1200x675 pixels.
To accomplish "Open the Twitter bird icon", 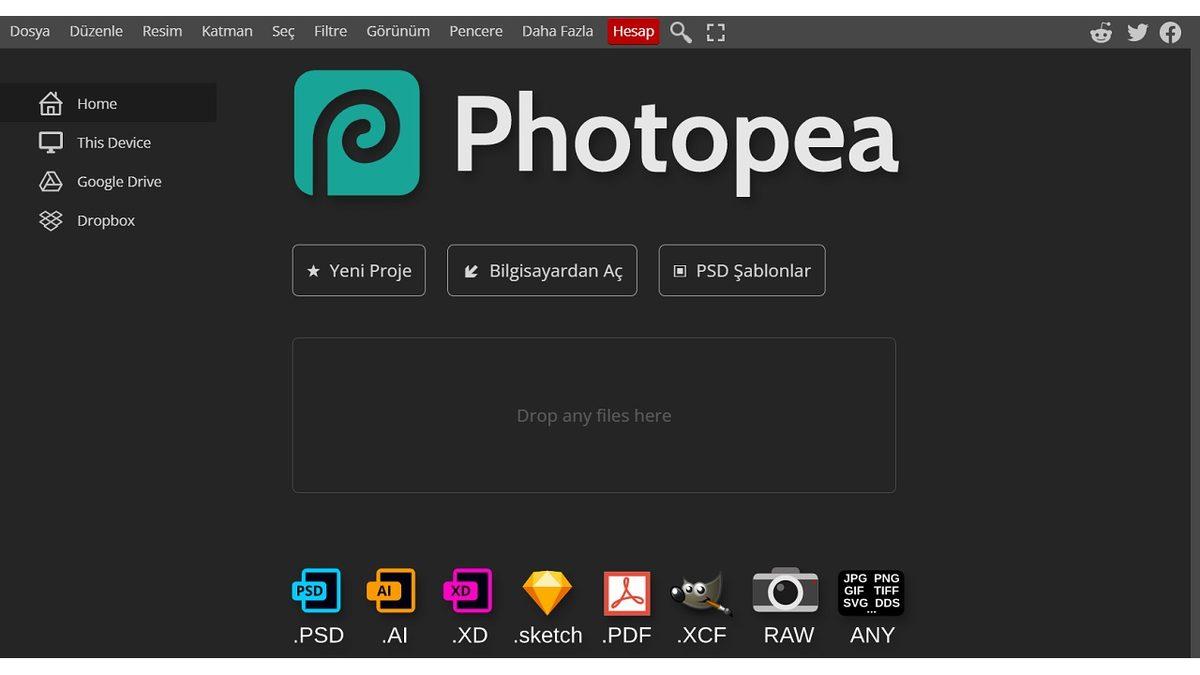I will tap(1137, 32).
